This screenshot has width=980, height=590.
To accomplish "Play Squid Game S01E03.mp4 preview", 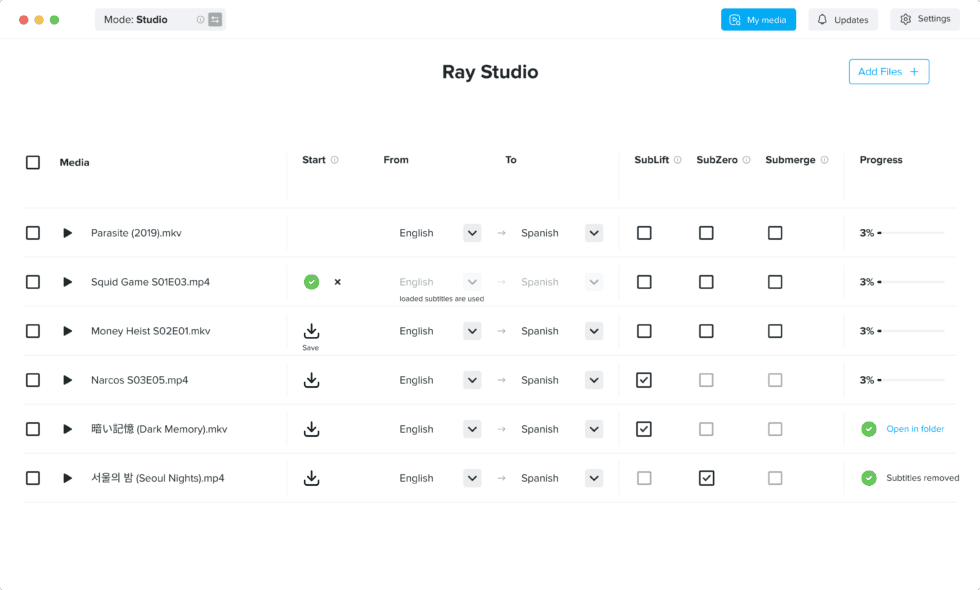I will [68, 282].
